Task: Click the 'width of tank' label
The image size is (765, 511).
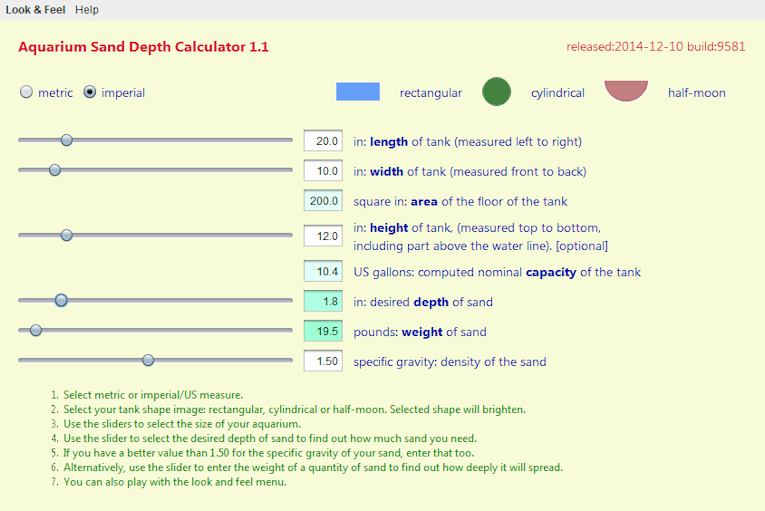Action: tap(470, 171)
